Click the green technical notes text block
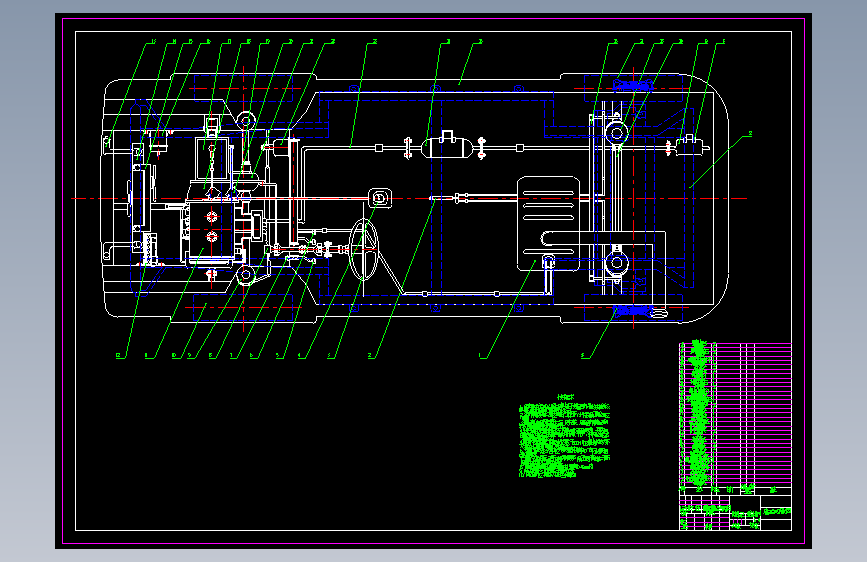 point(564,440)
